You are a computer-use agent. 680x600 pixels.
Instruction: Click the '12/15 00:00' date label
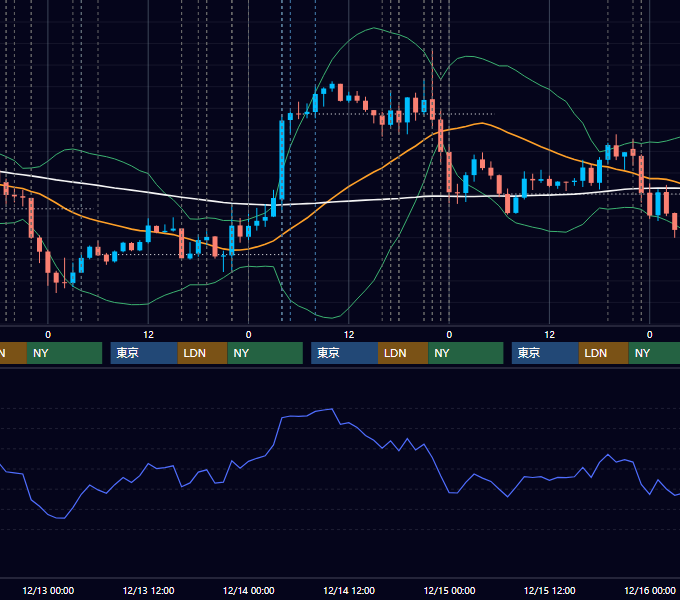pyautogui.click(x=449, y=590)
